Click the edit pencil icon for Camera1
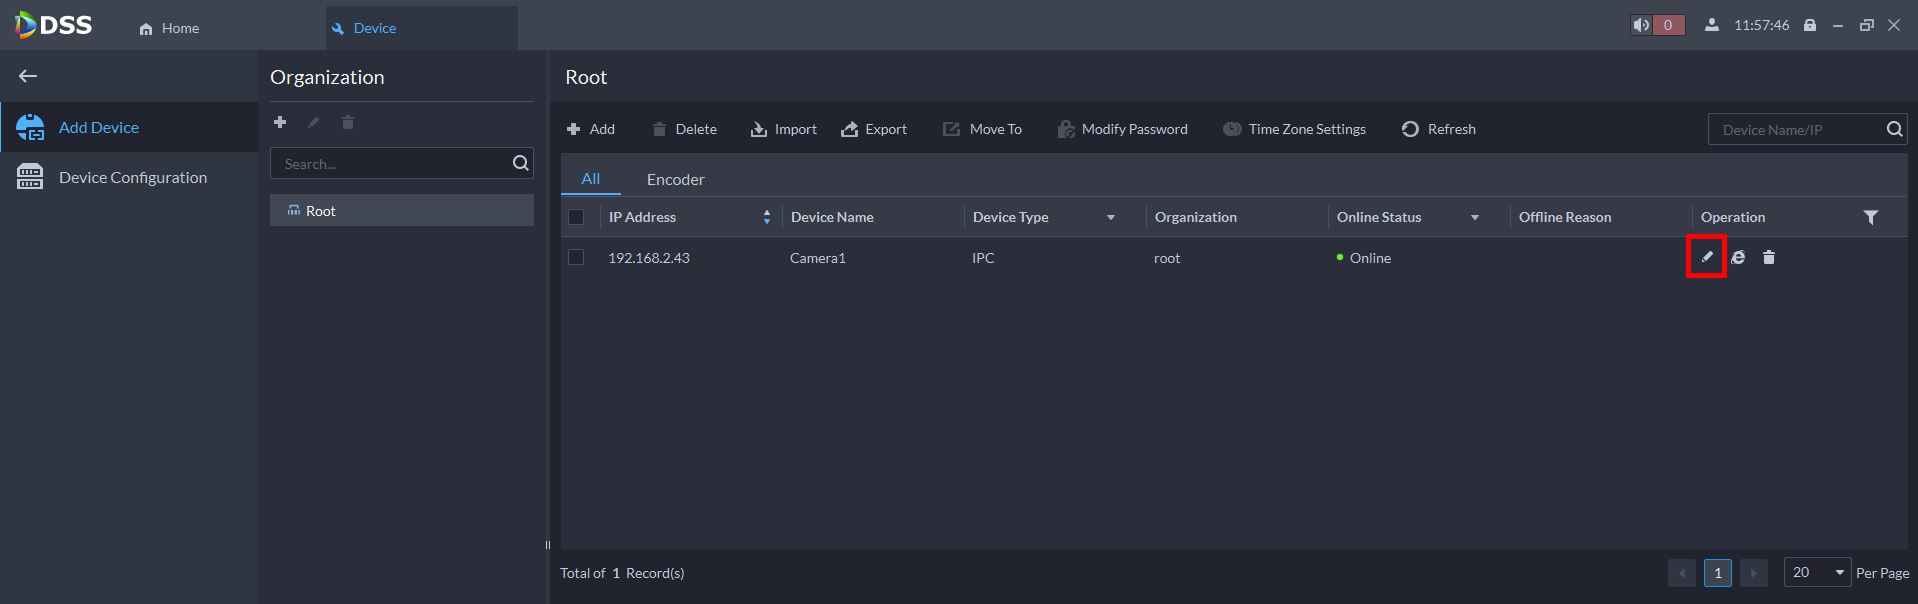The width and height of the screenshot is (1918, 604). (1707, 257)
